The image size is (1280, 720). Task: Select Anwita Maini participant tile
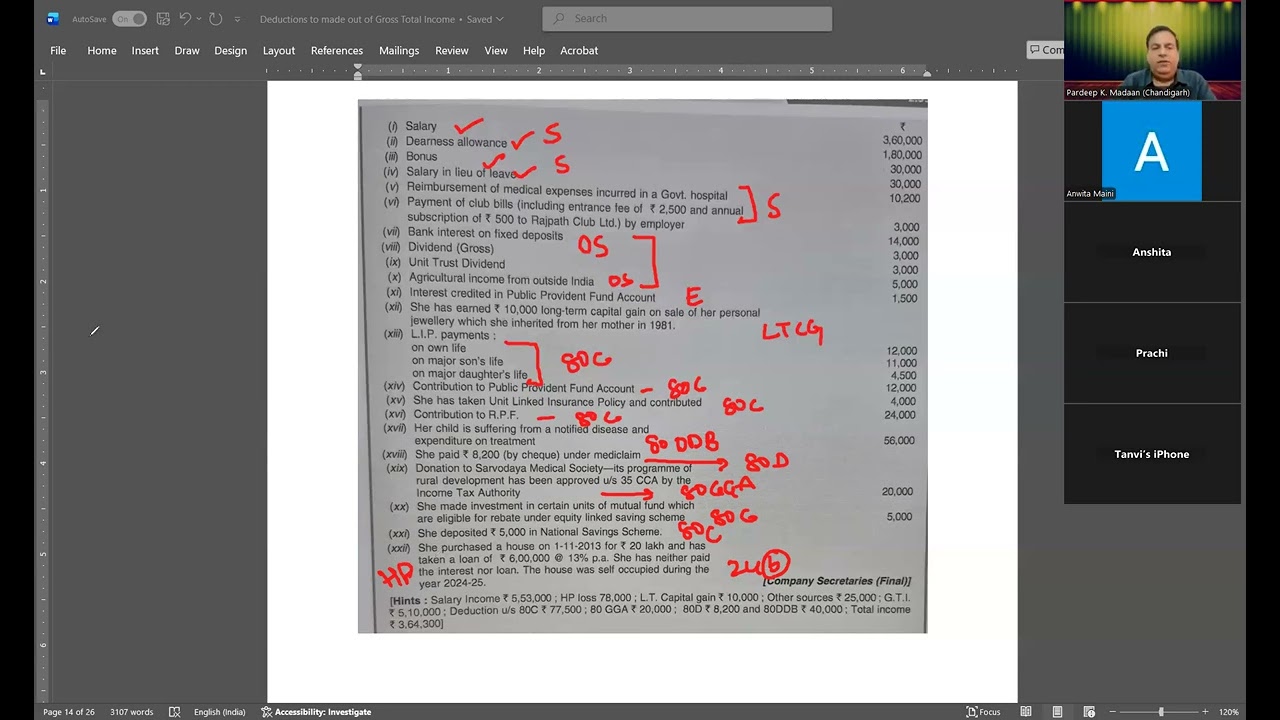point(1152,151)
